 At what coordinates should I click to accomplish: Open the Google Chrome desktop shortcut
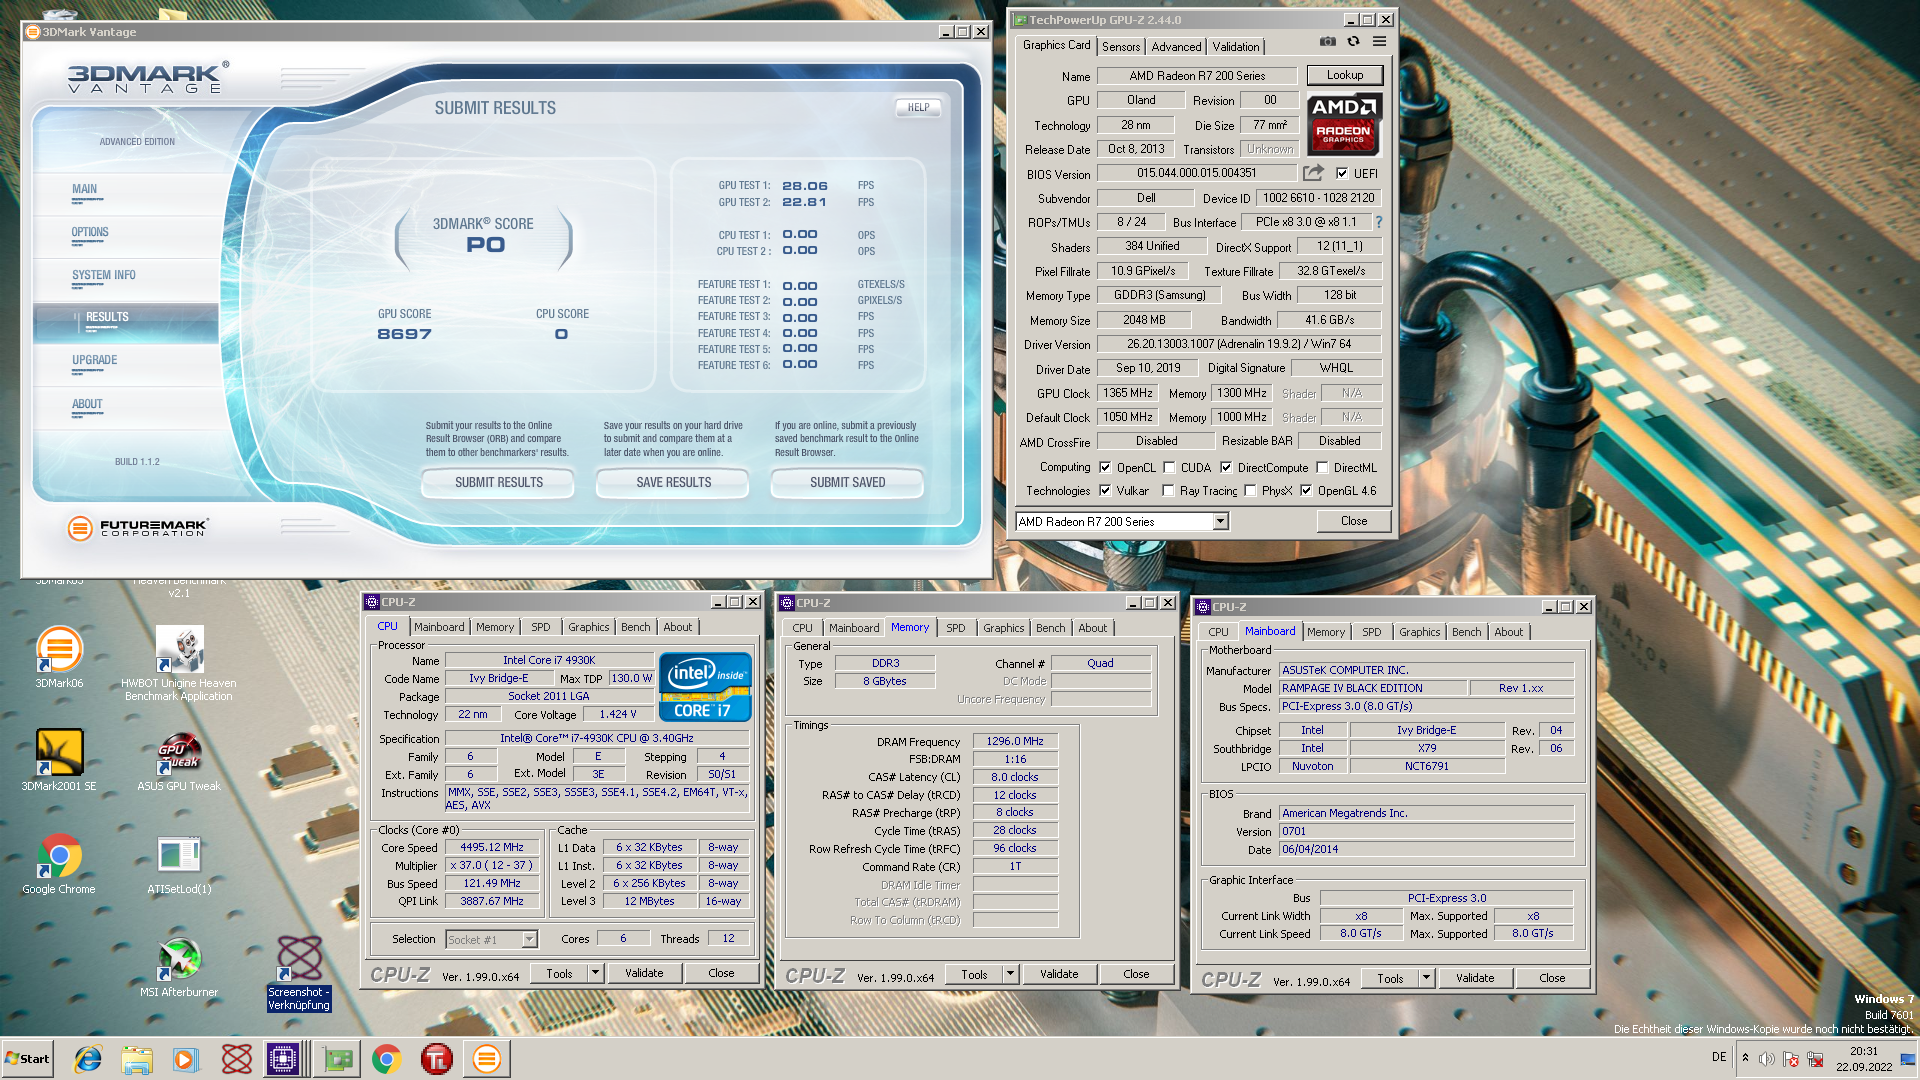pos(59,864)
